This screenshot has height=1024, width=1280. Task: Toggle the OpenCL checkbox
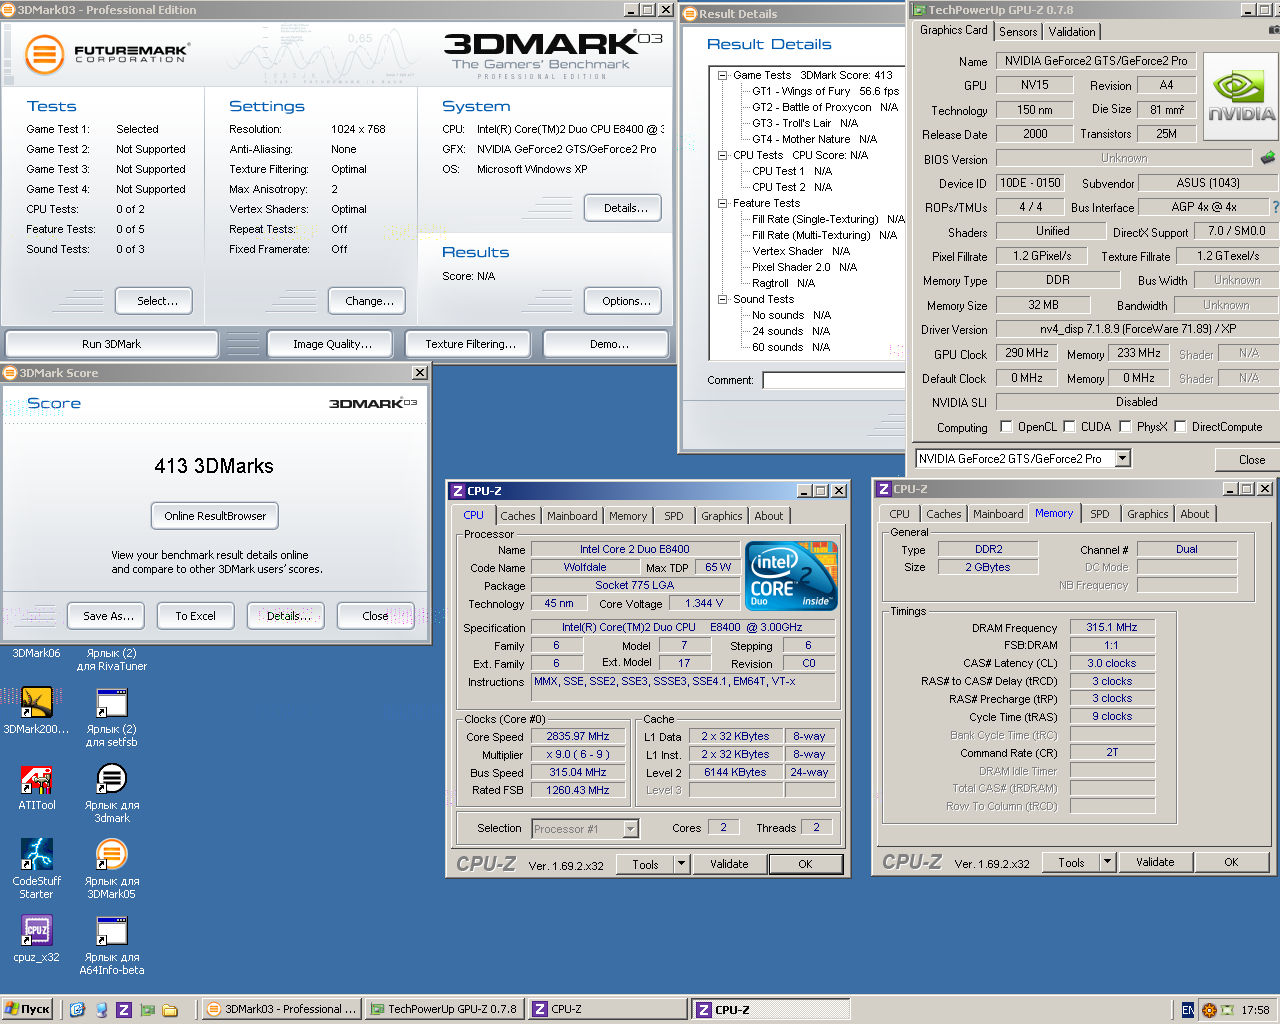tap(1006, 426)
